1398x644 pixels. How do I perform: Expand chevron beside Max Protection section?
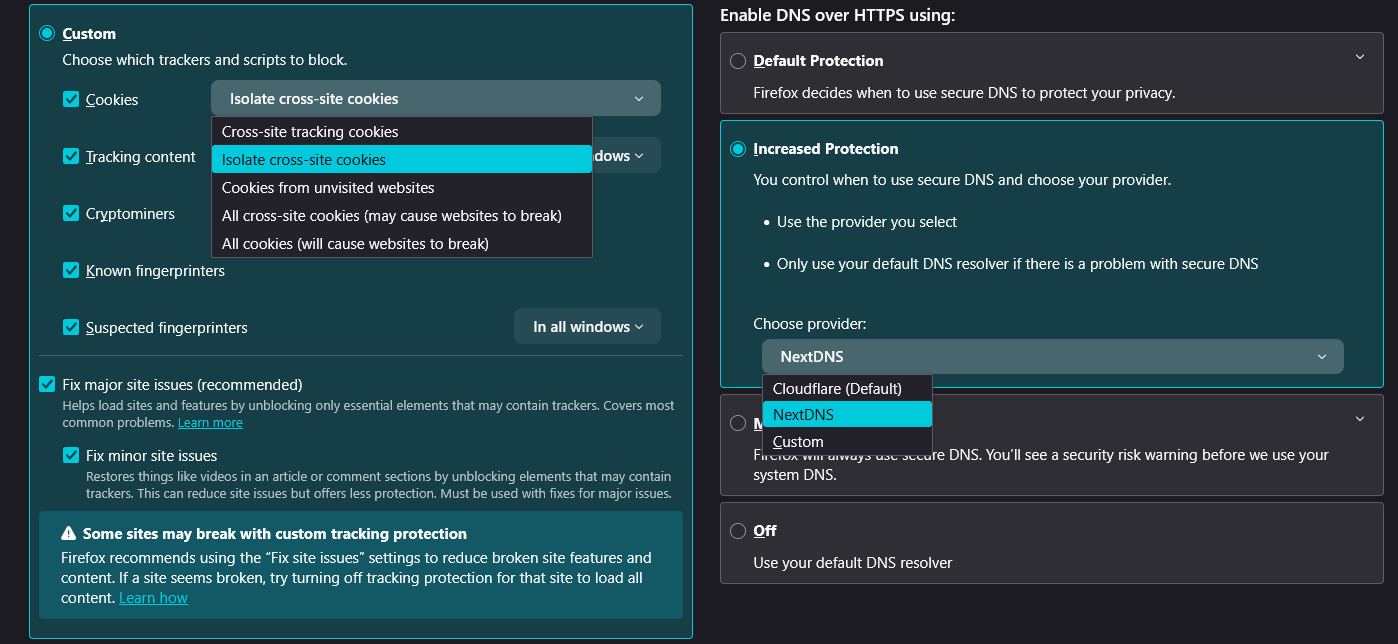tap(1359, 418)
